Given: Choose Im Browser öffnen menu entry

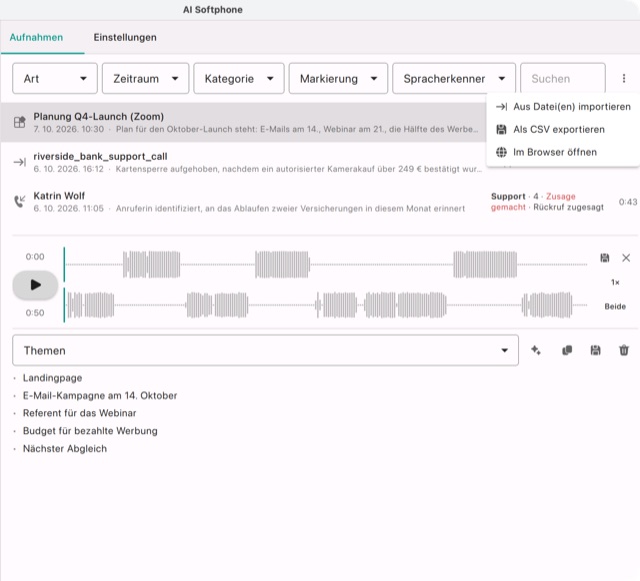Looking at the screenshot, I should coord(563,152).
